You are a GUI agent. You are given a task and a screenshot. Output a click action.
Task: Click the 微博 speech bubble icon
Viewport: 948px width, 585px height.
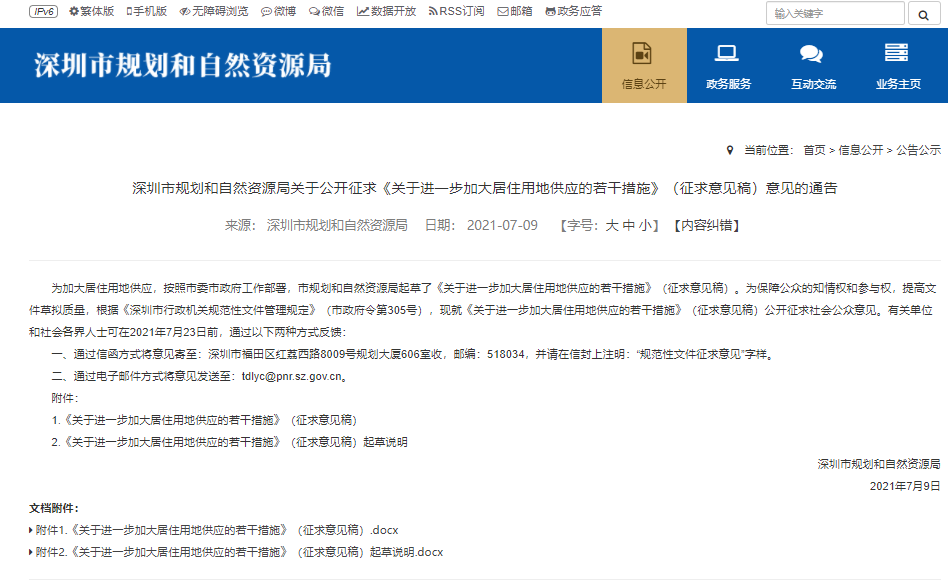[x=266, y=11]
